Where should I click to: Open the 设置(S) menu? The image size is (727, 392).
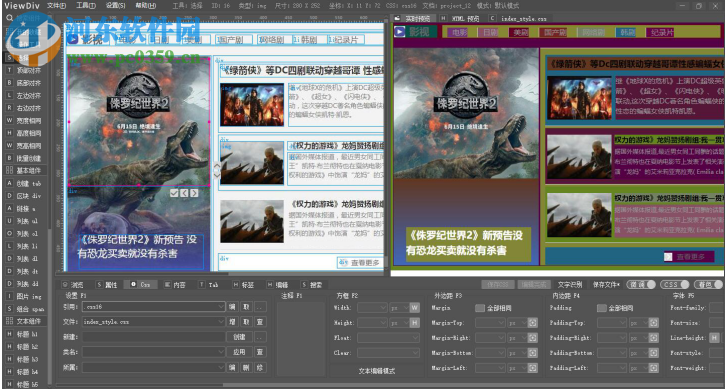click(x=115, y=6)
